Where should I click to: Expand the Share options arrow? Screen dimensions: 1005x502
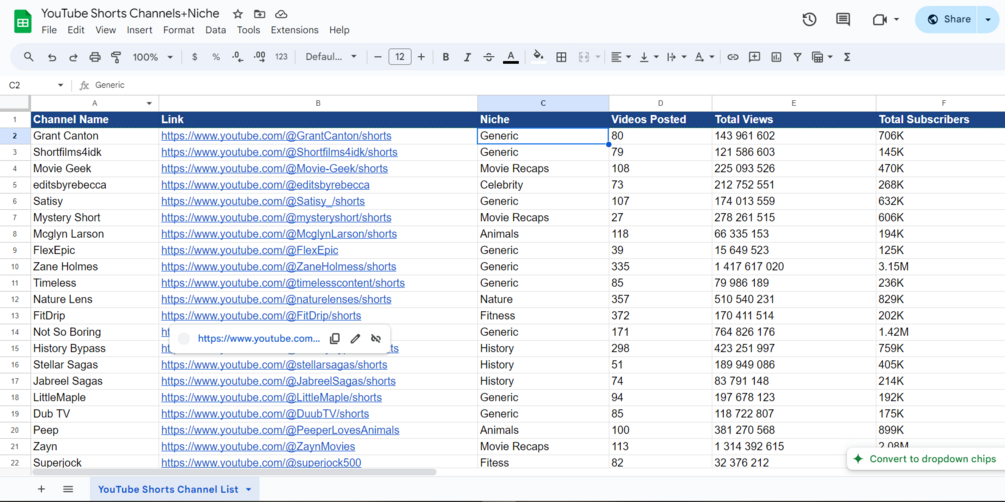[x=987, y=19]
